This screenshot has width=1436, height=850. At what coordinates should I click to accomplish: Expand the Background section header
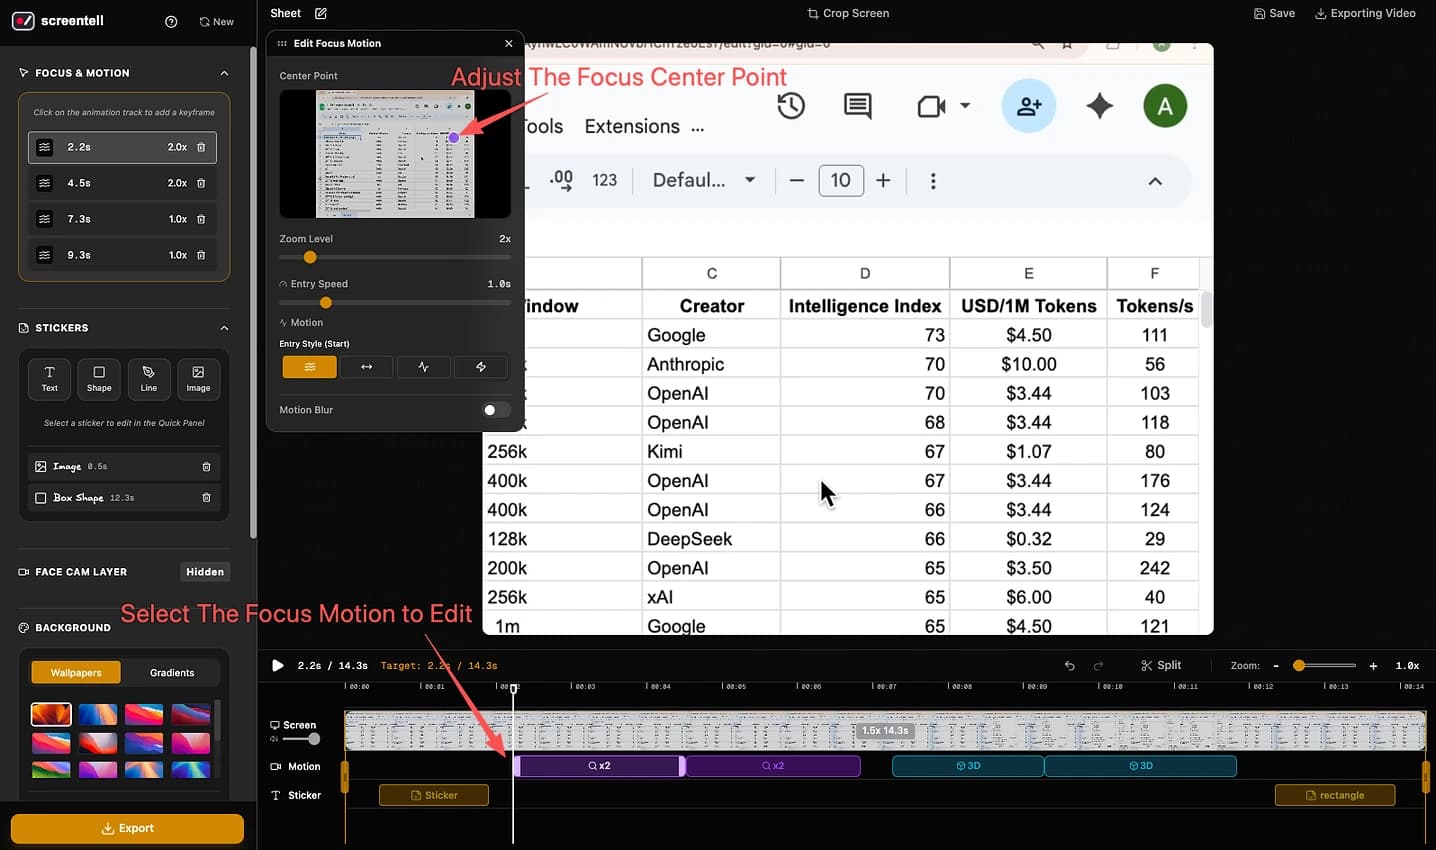coord(73,628)
